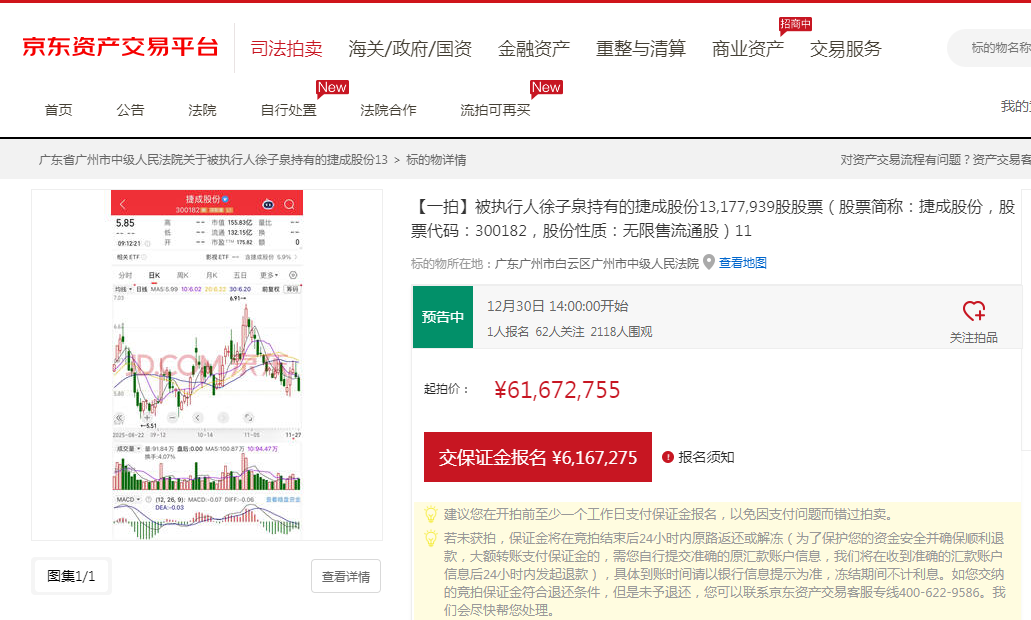Open 商业资产 section
The width and height of the screenshot is (1031, 620).
point(748,49)
